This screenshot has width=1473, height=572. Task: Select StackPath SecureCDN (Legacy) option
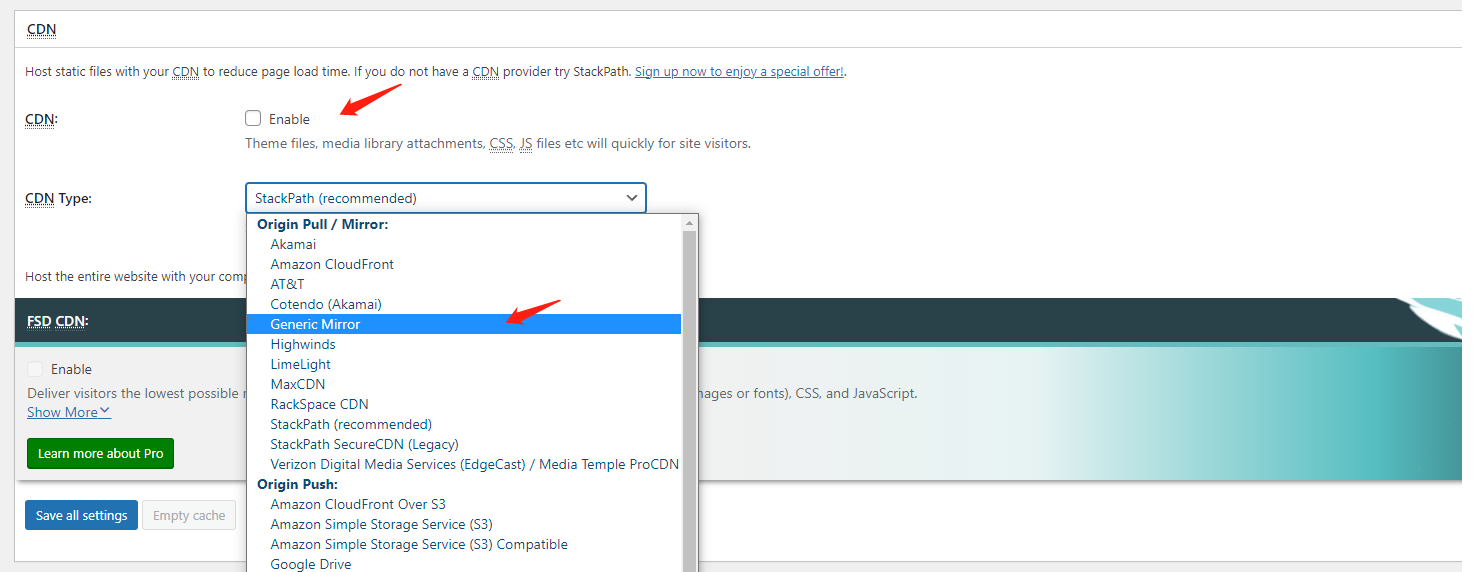pos(464,444)
